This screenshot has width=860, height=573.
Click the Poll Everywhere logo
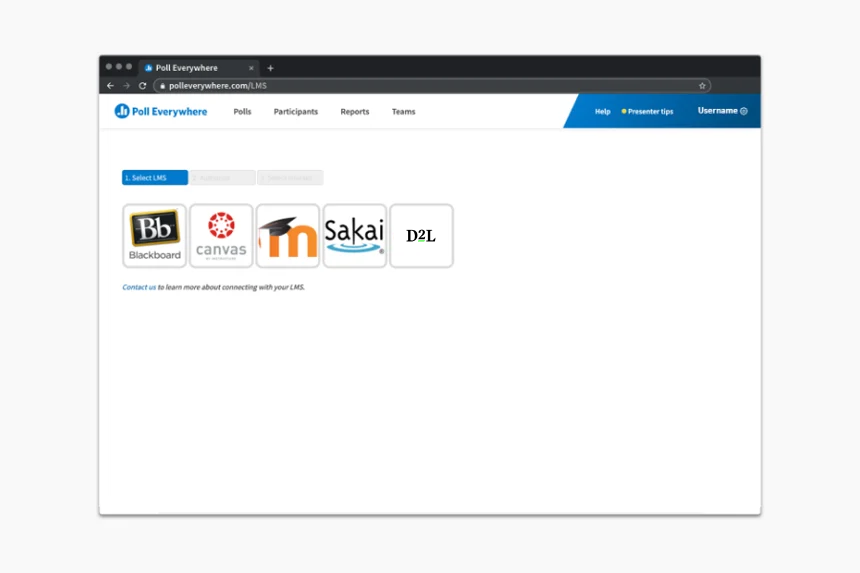tap(161, 111)
